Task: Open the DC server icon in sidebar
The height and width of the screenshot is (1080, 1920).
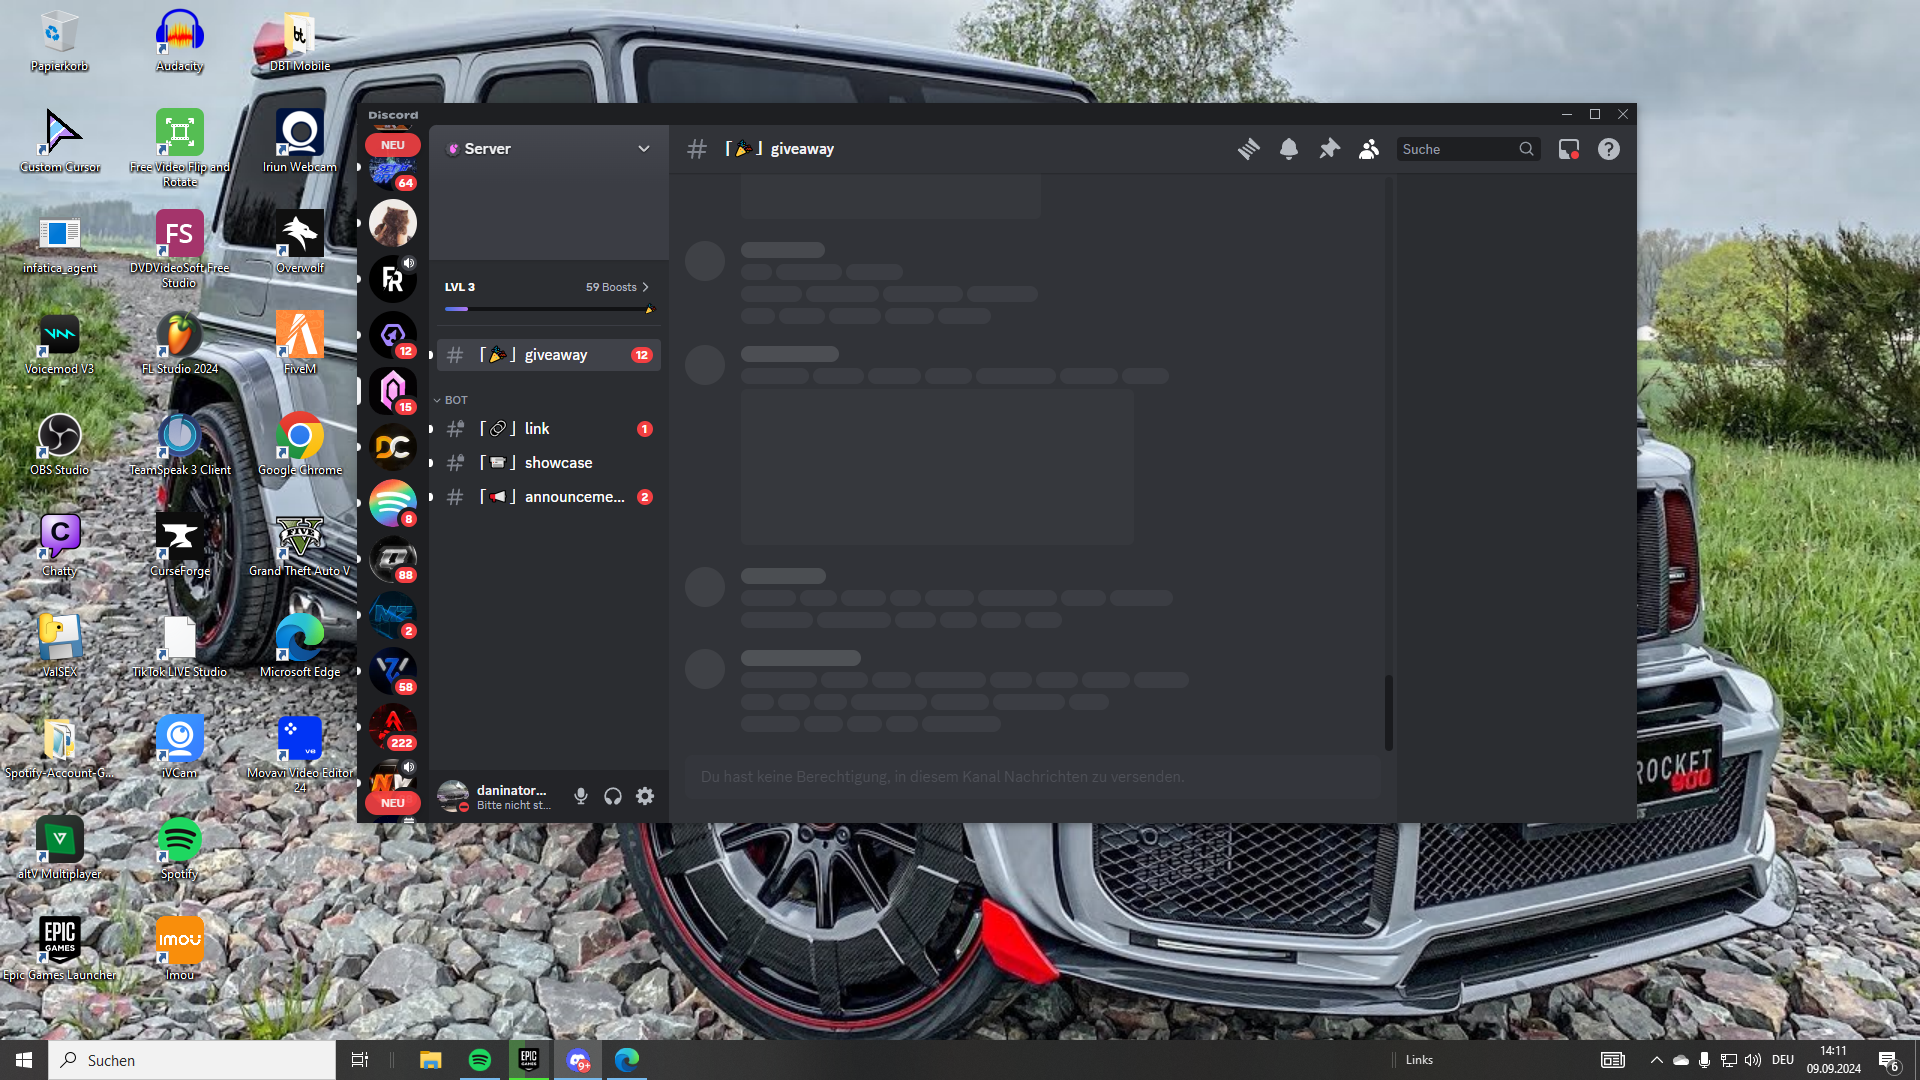Action: [392, 447]
